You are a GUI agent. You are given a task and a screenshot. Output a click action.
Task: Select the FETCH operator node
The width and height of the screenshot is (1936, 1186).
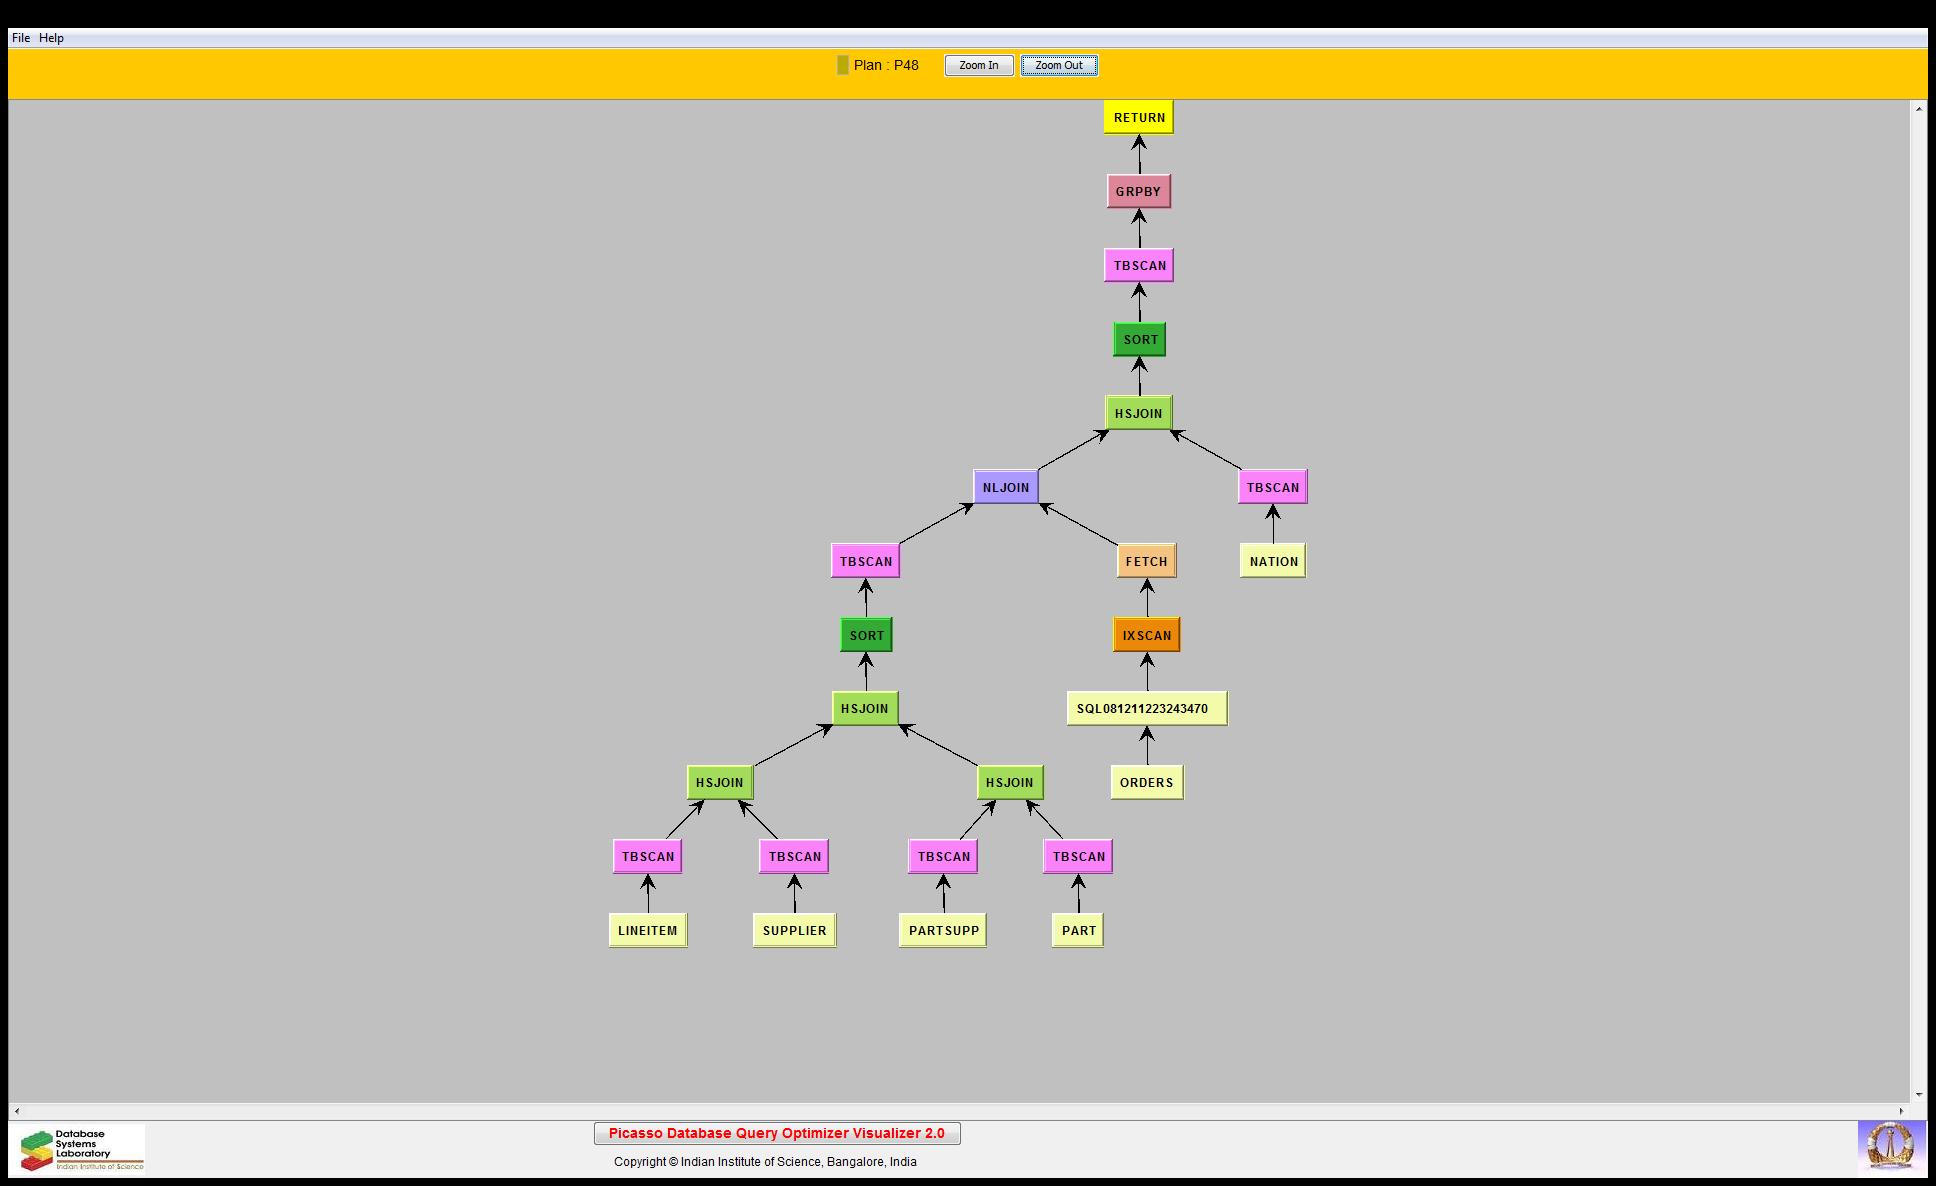[x=1146, y=561]
